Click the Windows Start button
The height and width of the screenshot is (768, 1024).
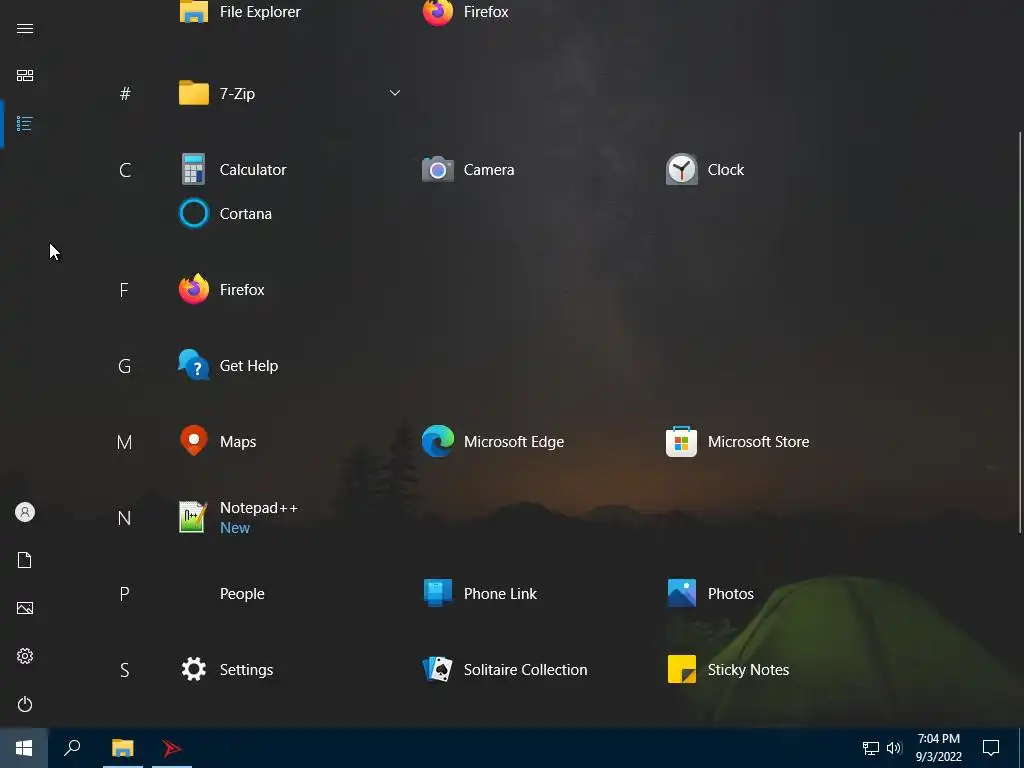24,748
